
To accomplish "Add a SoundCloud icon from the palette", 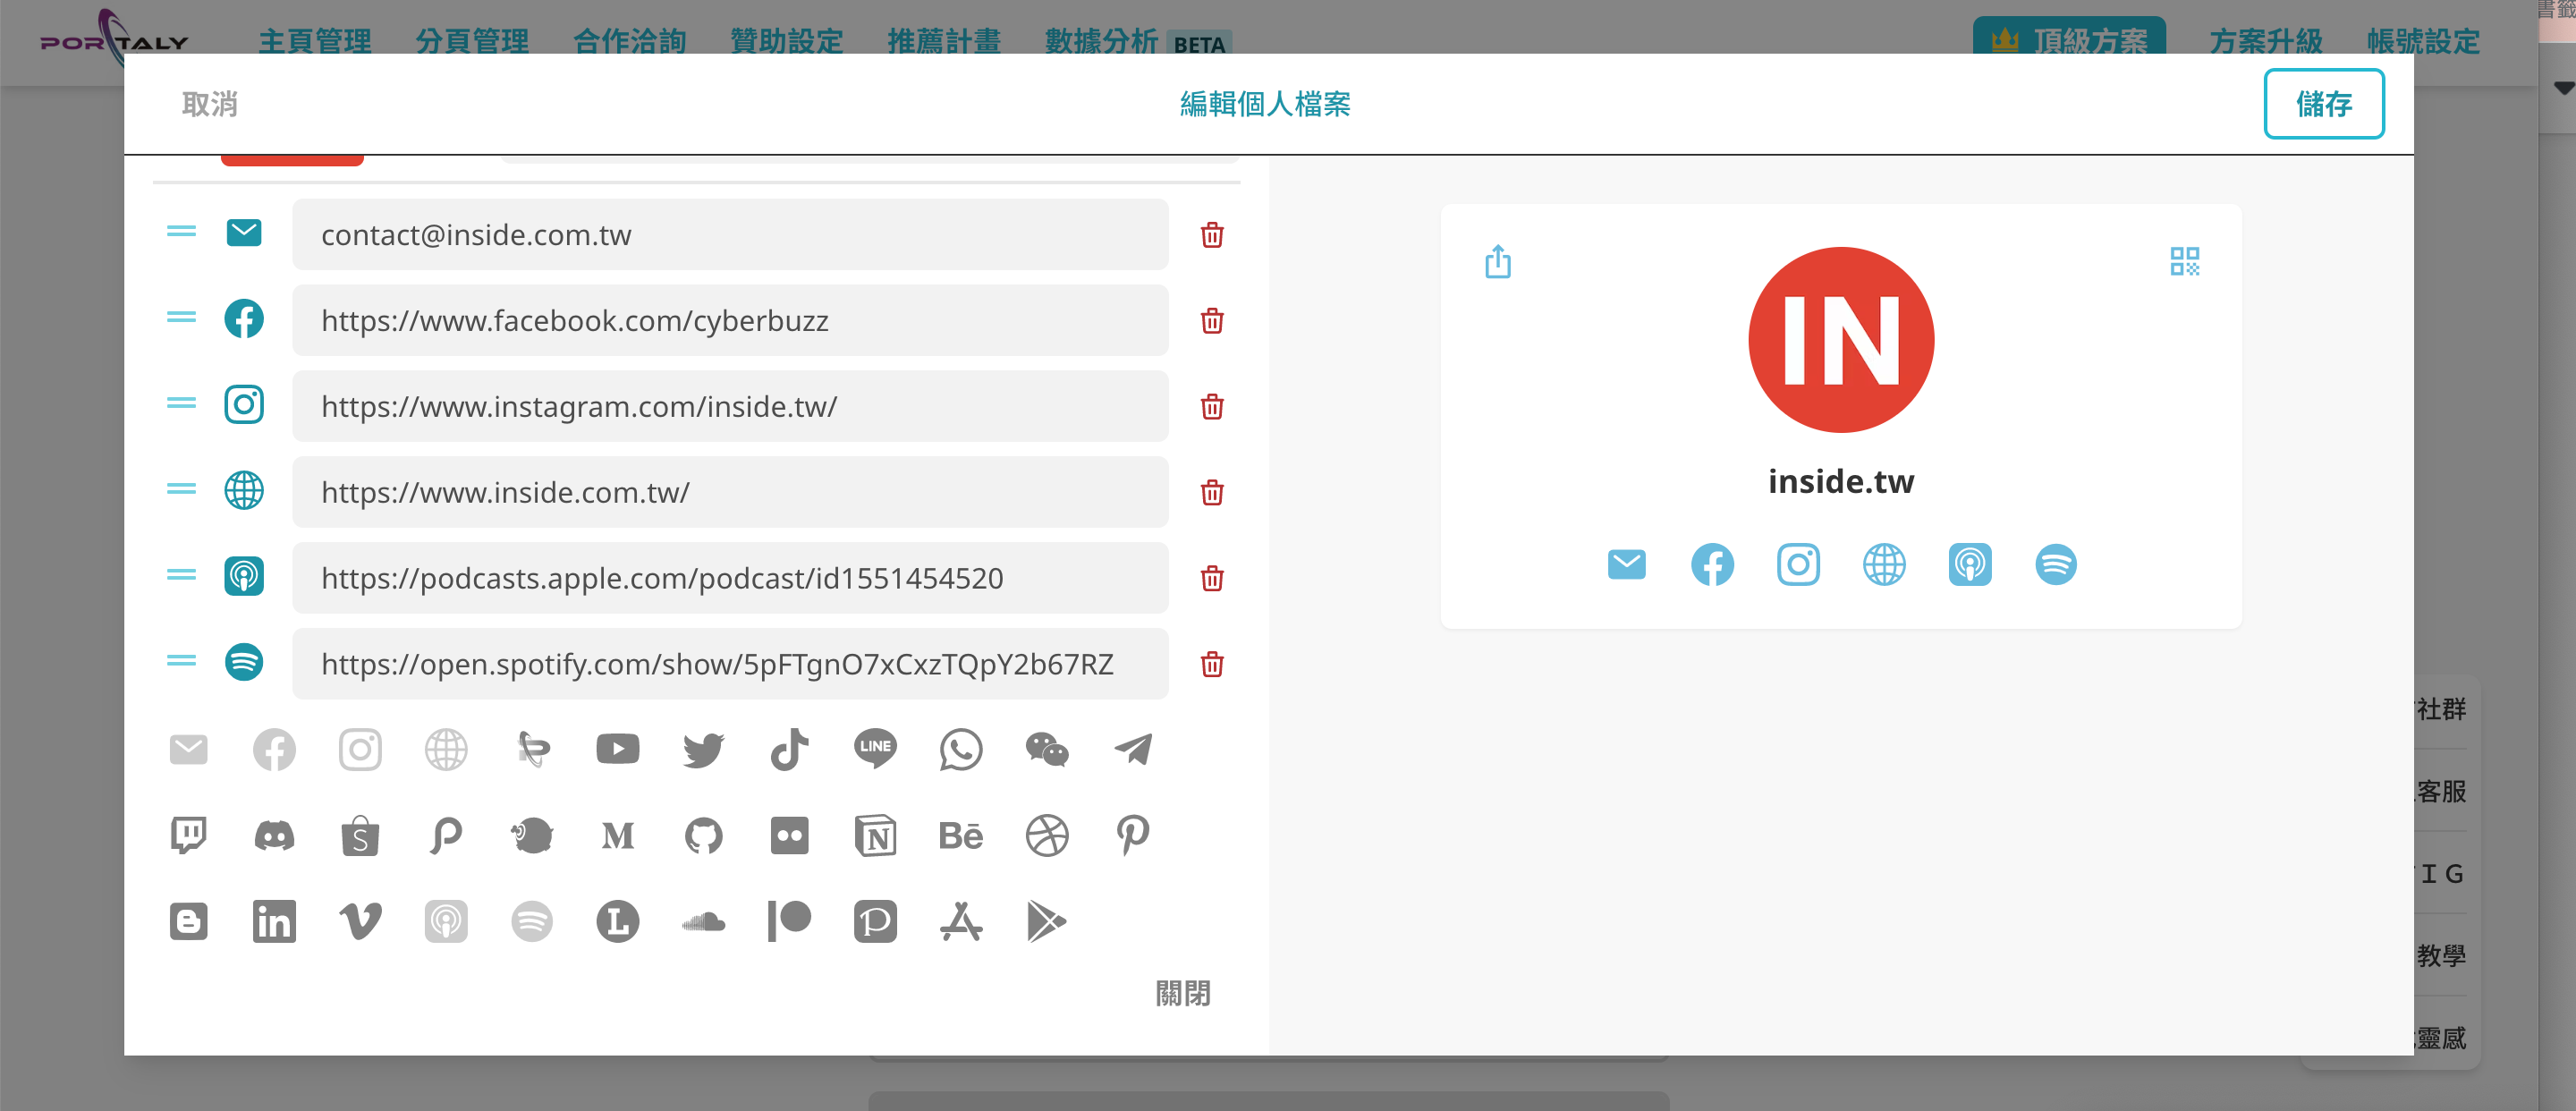I will click(703, 921).
